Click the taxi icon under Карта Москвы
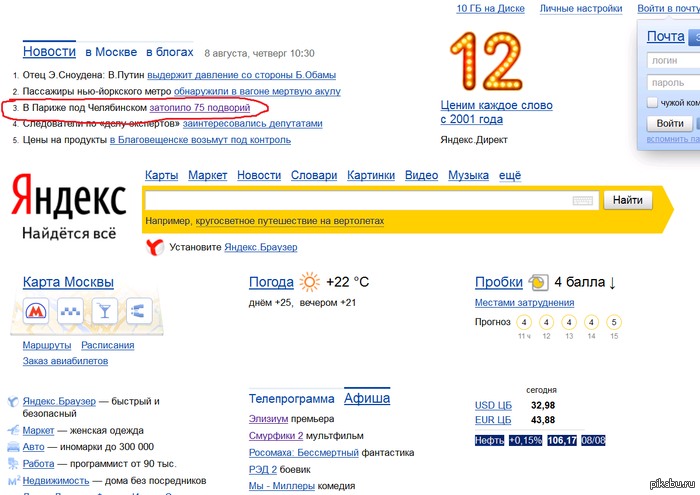700x495 pixels. tap(70, 310)
